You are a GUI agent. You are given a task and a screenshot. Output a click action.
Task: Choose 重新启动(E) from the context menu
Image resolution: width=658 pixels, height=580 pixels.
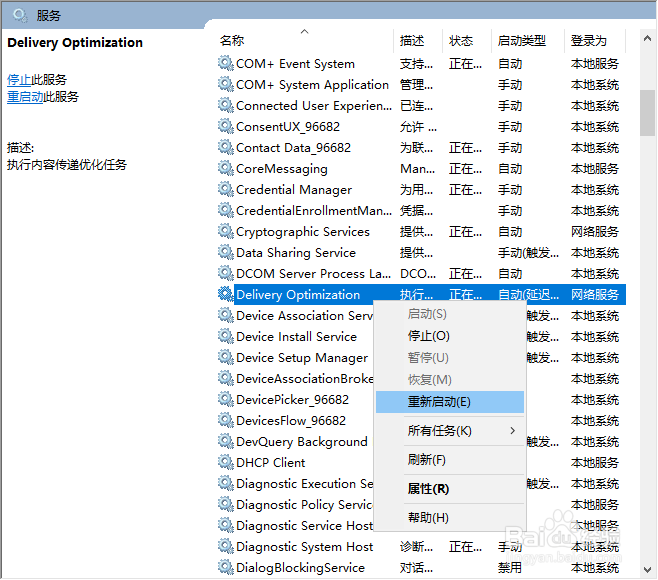click(439, 402)
